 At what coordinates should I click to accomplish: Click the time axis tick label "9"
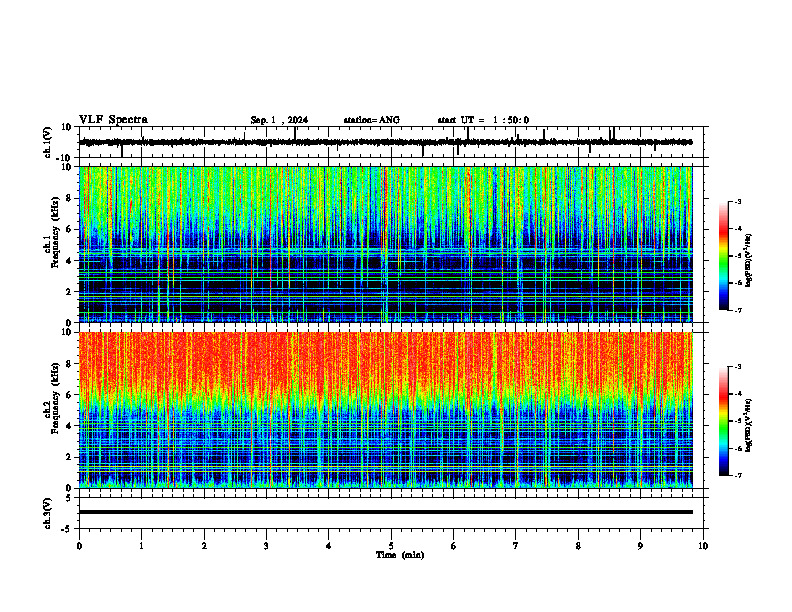[640, 546]
